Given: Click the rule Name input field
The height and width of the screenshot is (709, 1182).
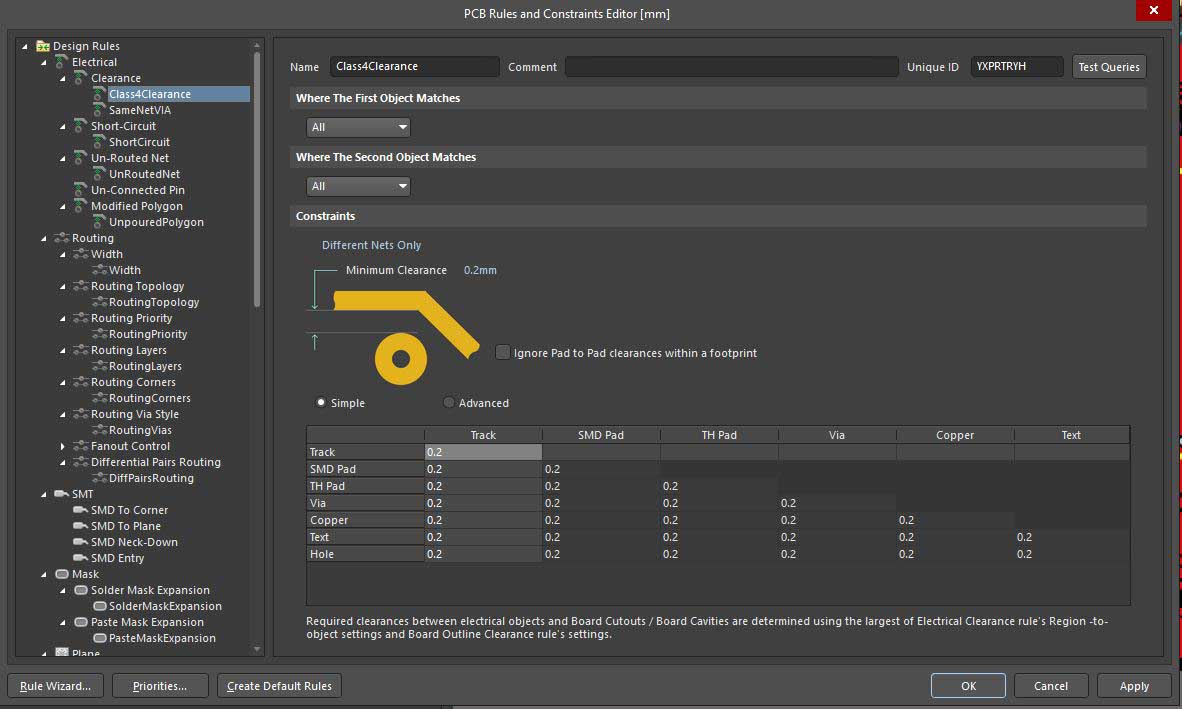Looking at the screenshot, I should pos(414,67).
